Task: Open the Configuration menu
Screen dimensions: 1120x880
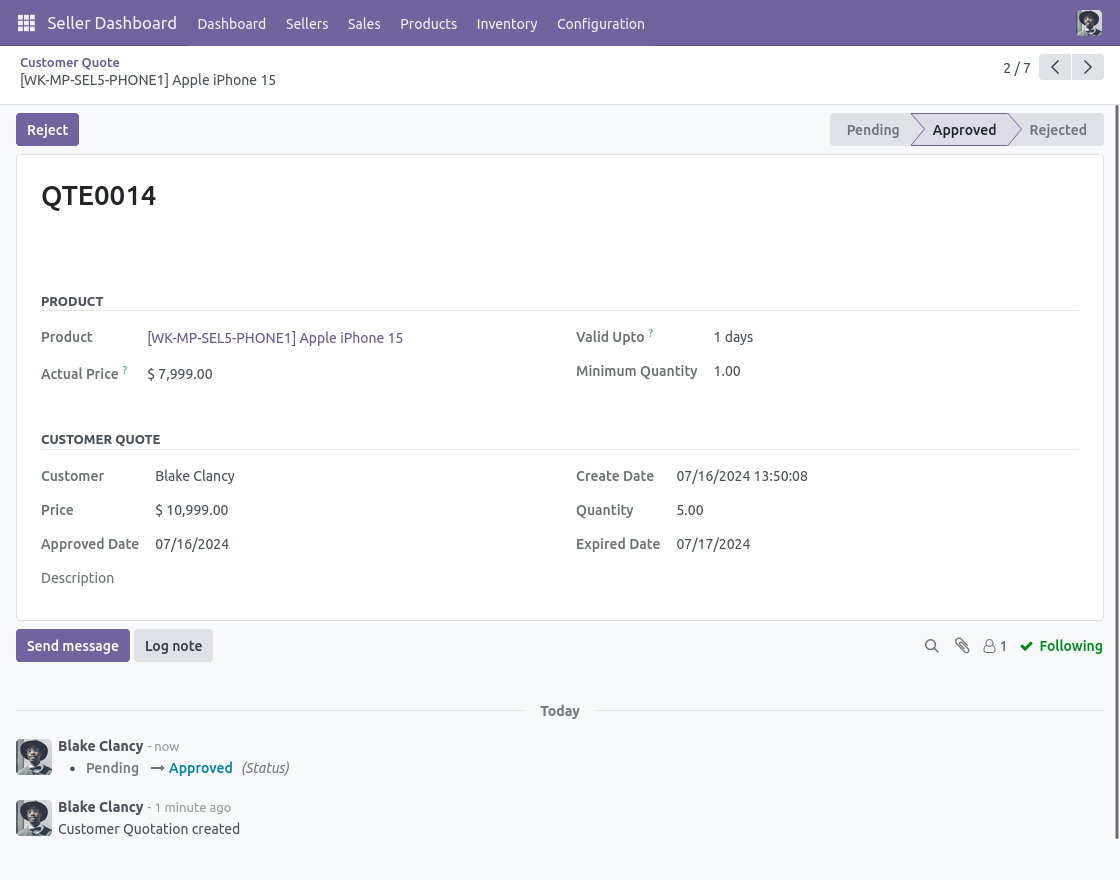Action: point(601,24)
